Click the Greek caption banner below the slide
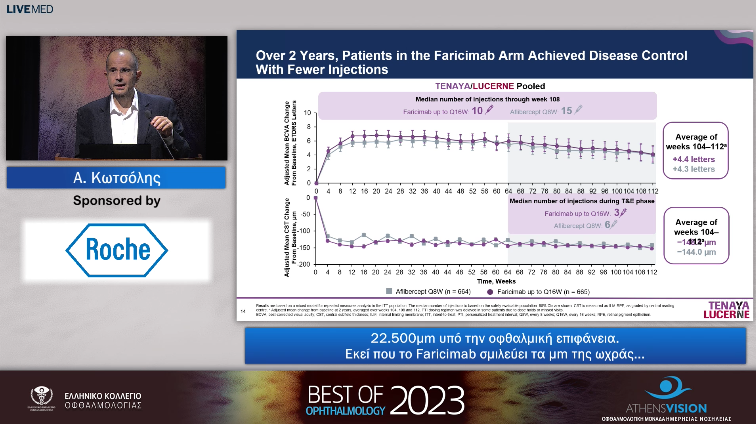Image resolution: width=756 pixels, height=424 pixels. [x=496, y=346]
